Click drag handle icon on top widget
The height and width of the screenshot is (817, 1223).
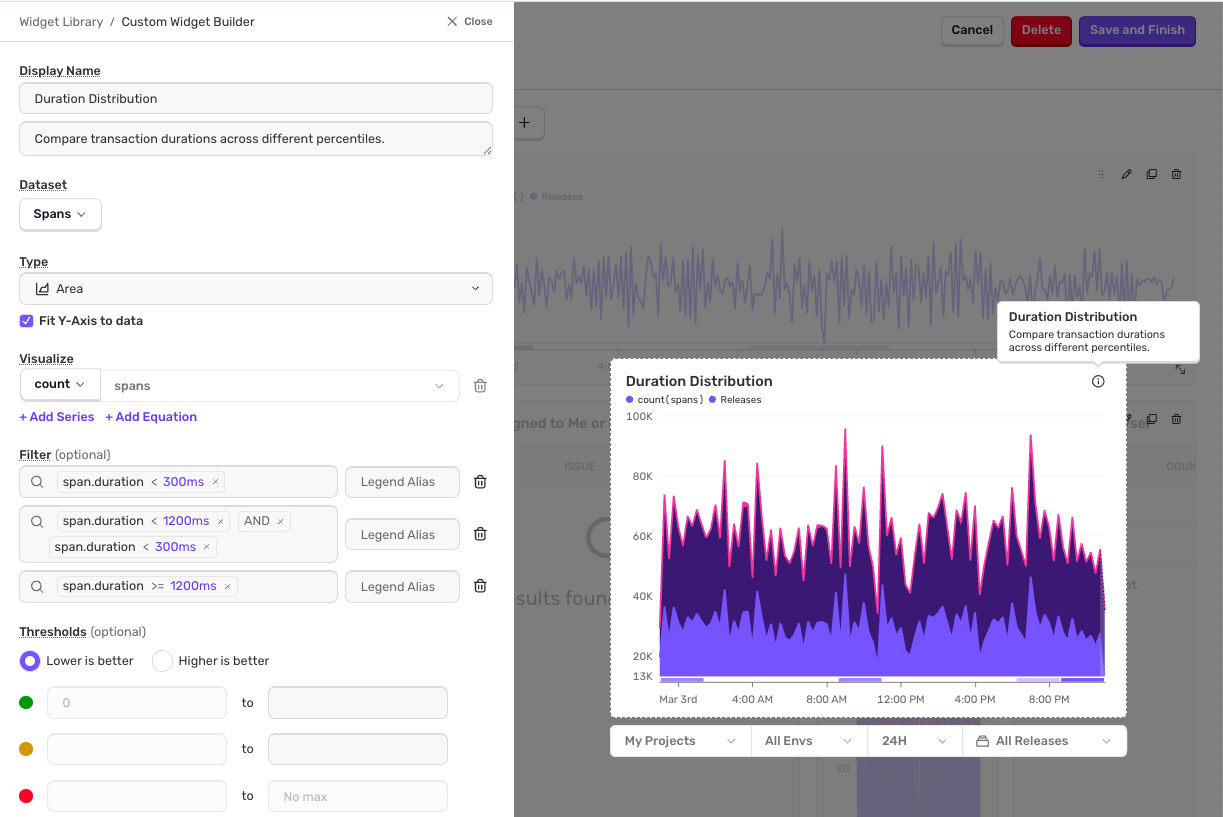pyautogui.click(x=1101, y=174)
